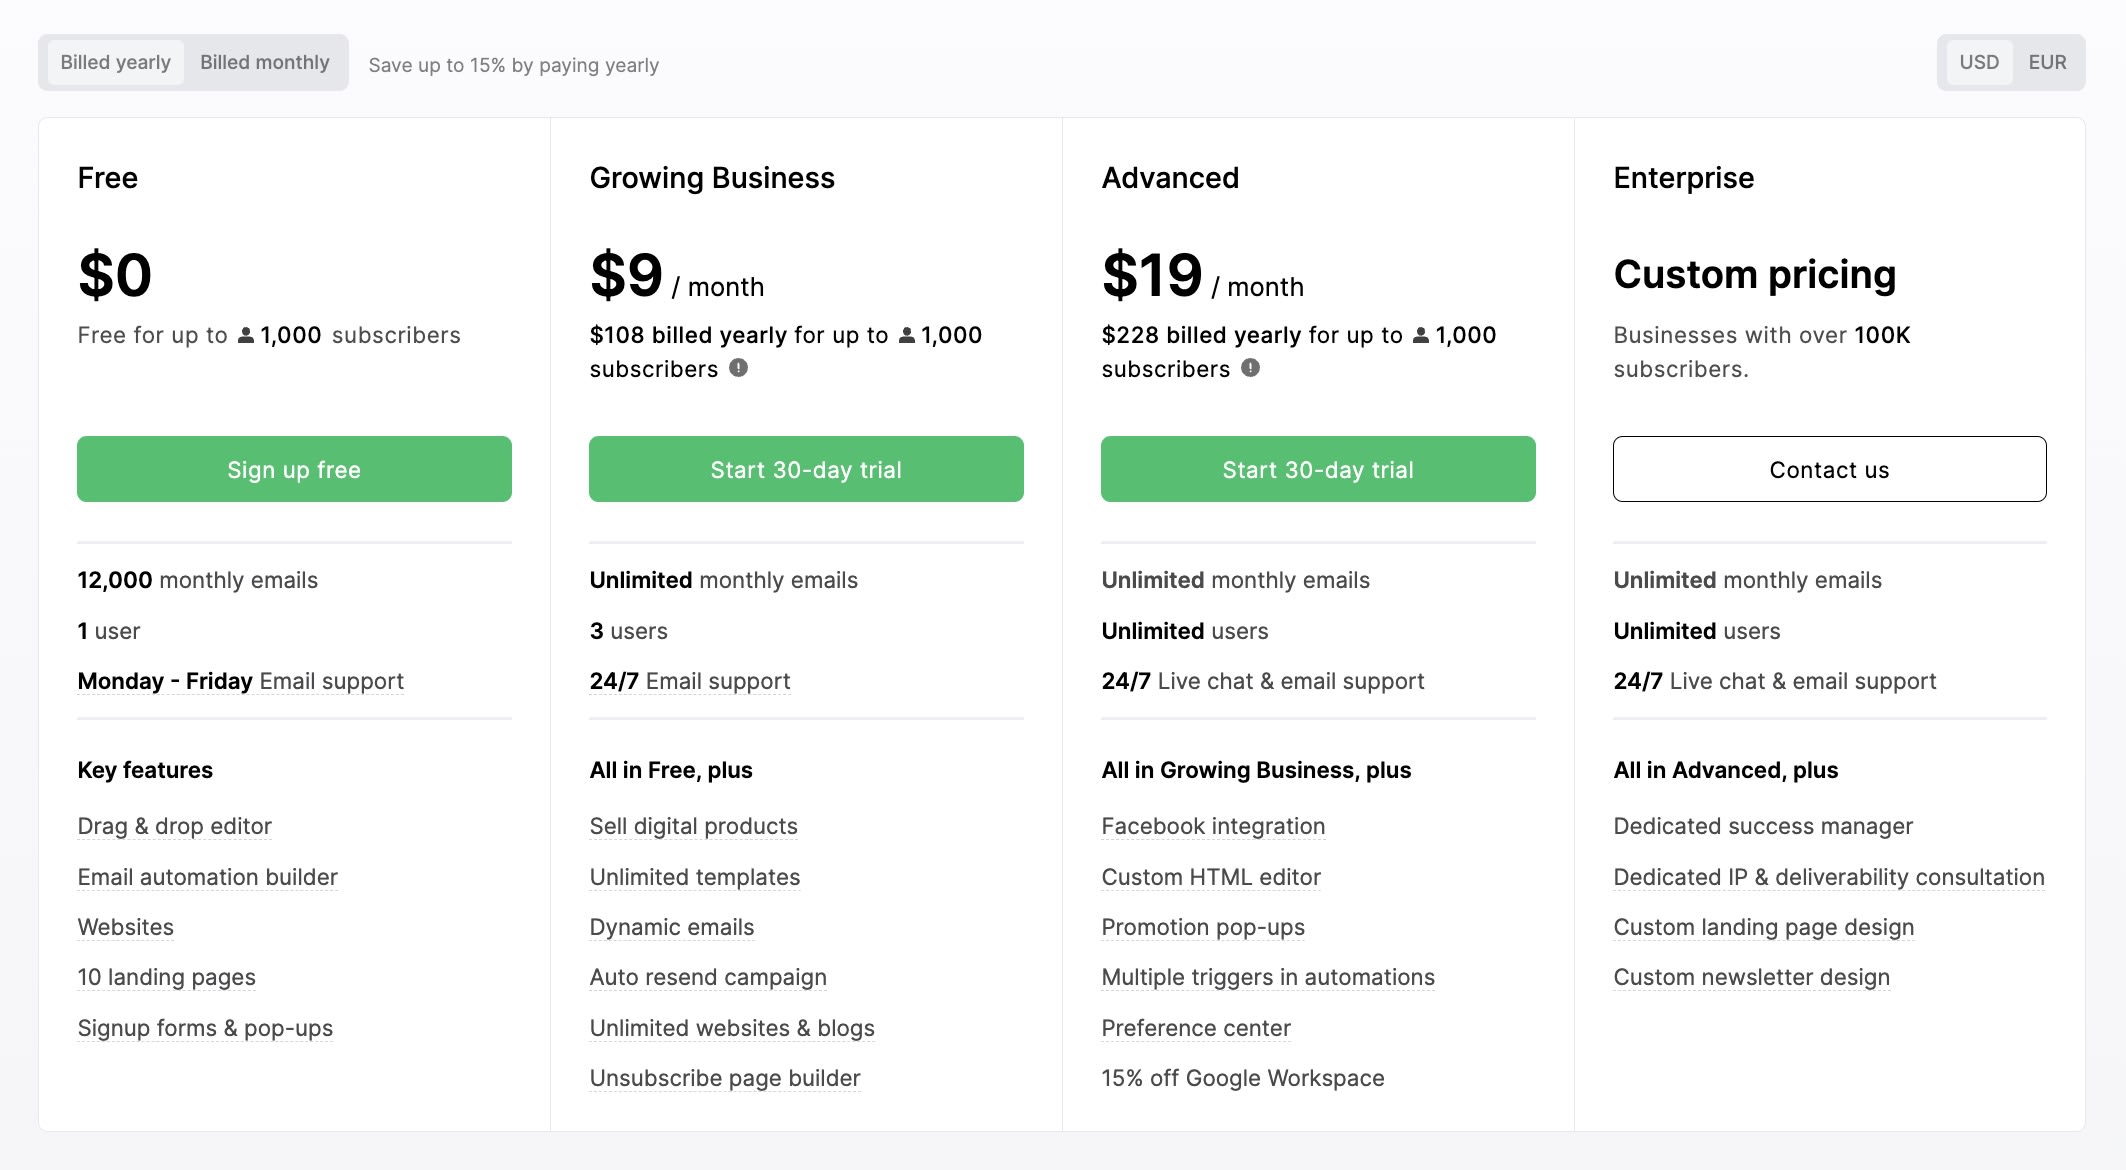Click Dynamic emails feature
Viewport: 2126px width, 1170px height.
pyautogui.click(x=672, y=927)
